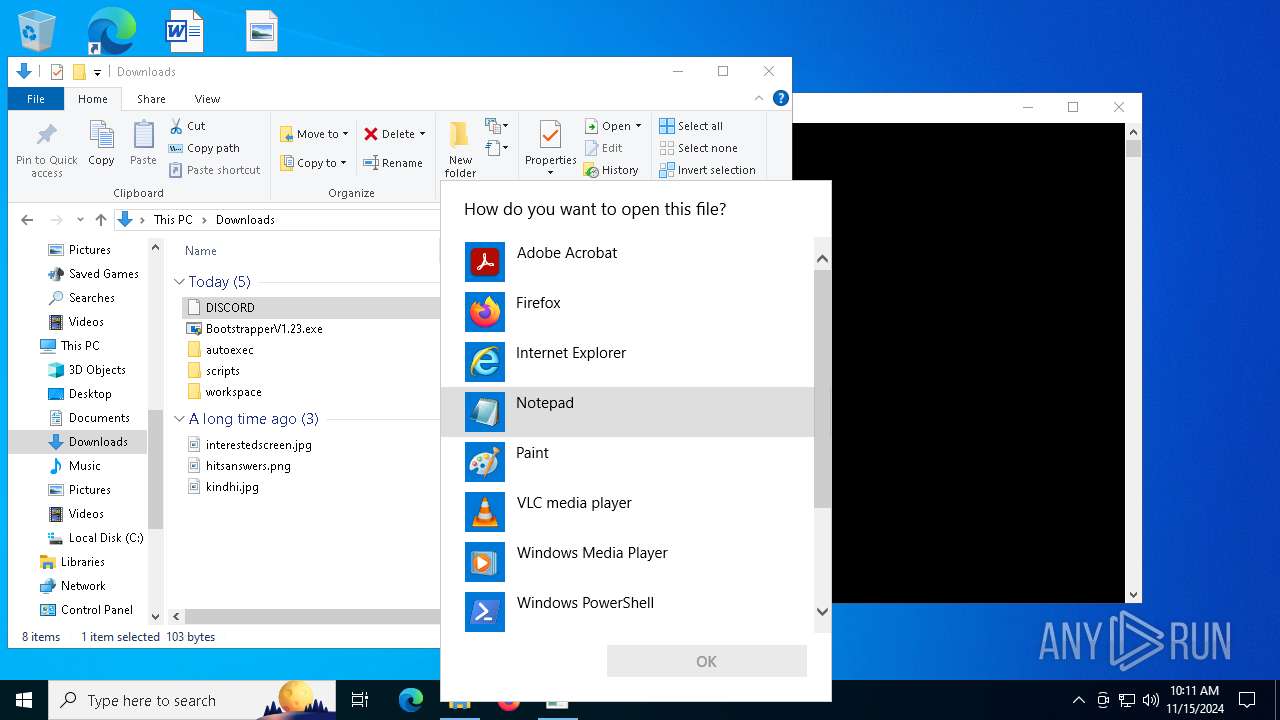
Task: Select Control Panel in navigation pane
Action: [x=86, y=609]
